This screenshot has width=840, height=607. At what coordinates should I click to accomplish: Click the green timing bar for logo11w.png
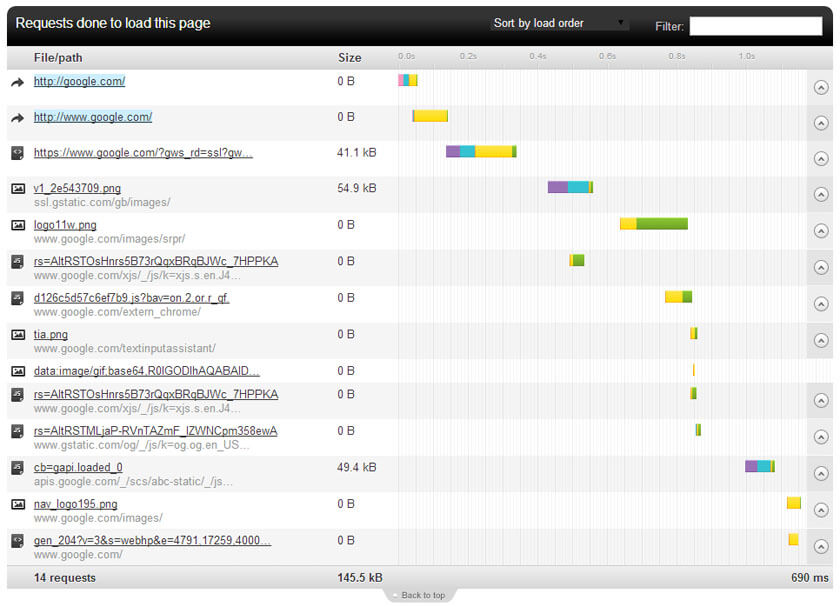(x=662, y=223)
